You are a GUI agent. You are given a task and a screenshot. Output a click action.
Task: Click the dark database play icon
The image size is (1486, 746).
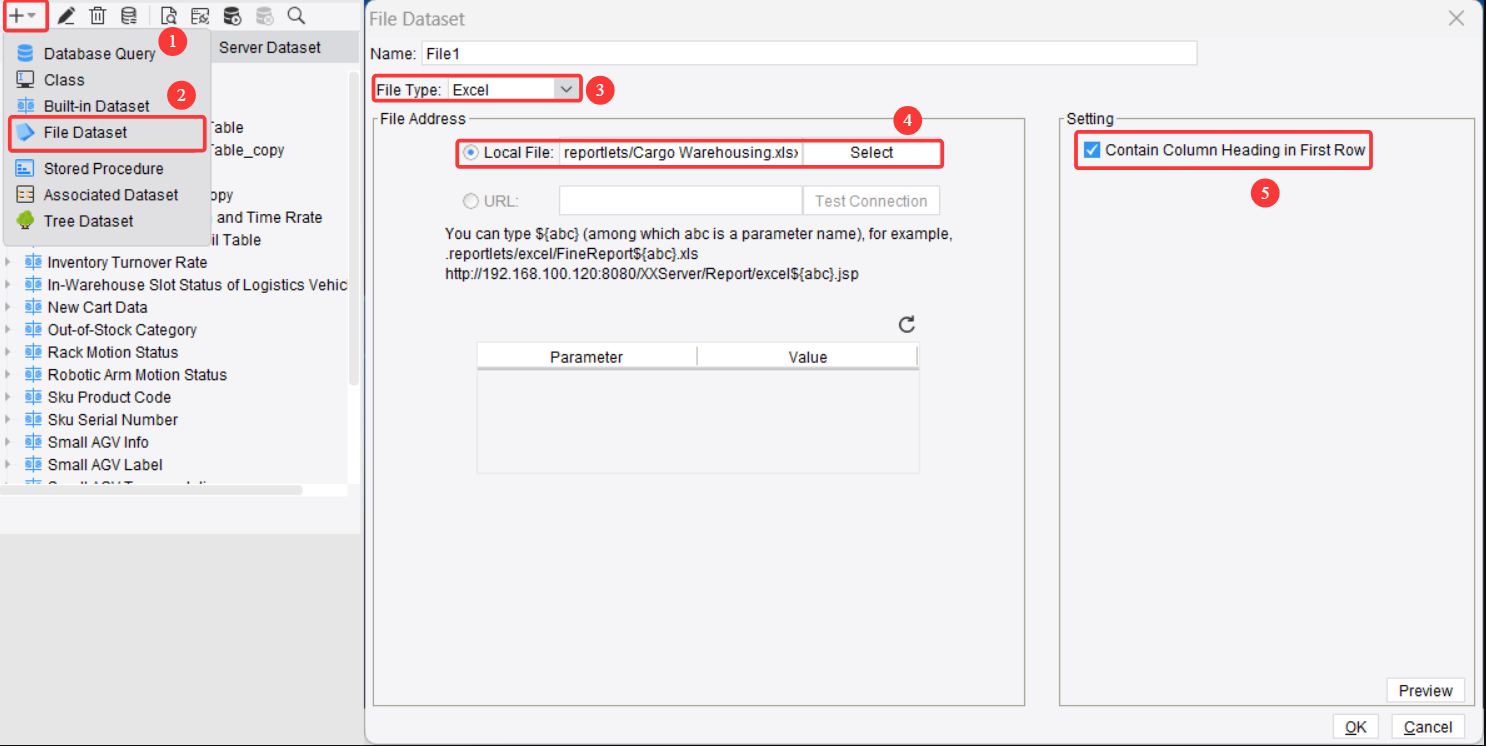click(x=232, y=16)
